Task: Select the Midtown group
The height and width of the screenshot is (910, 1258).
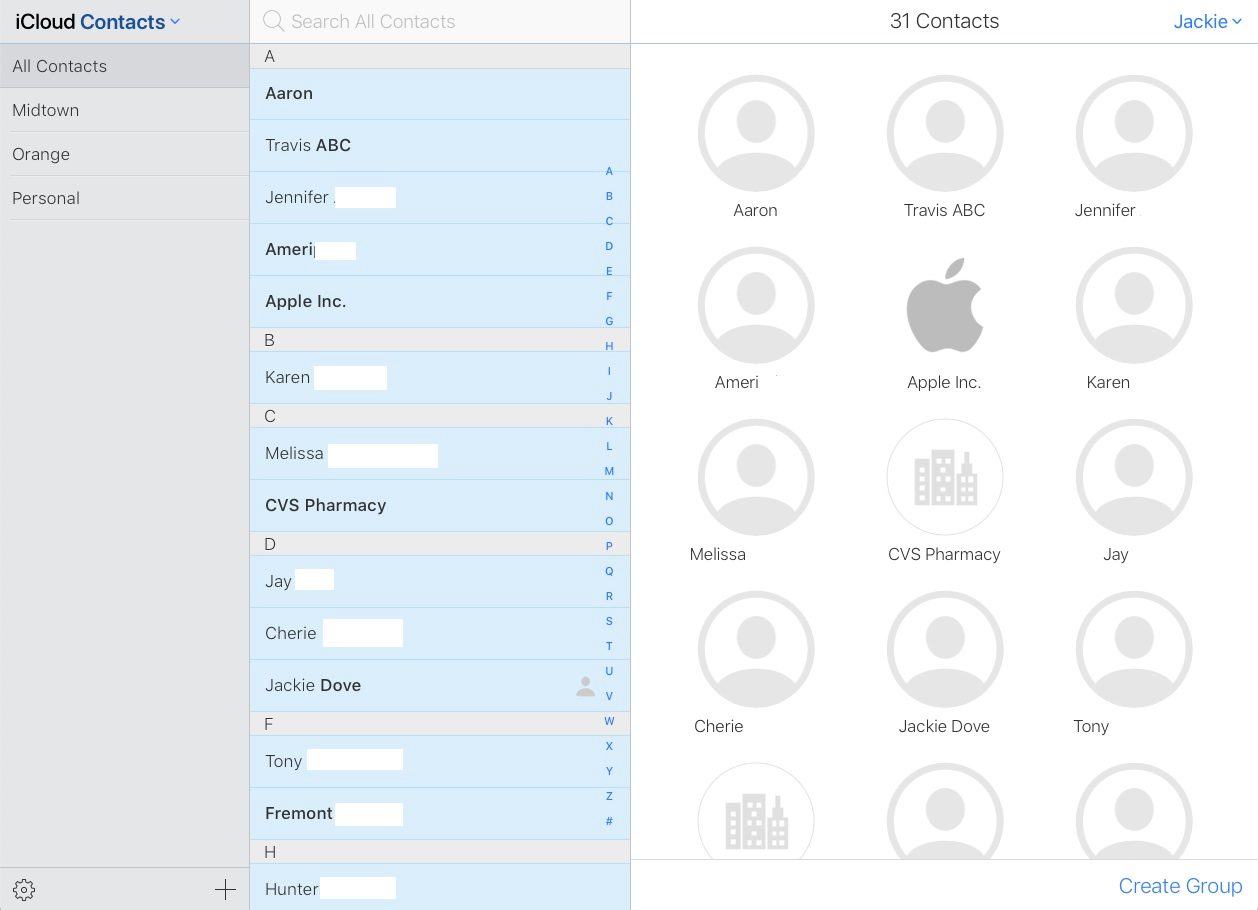Action: click(124, 110)
